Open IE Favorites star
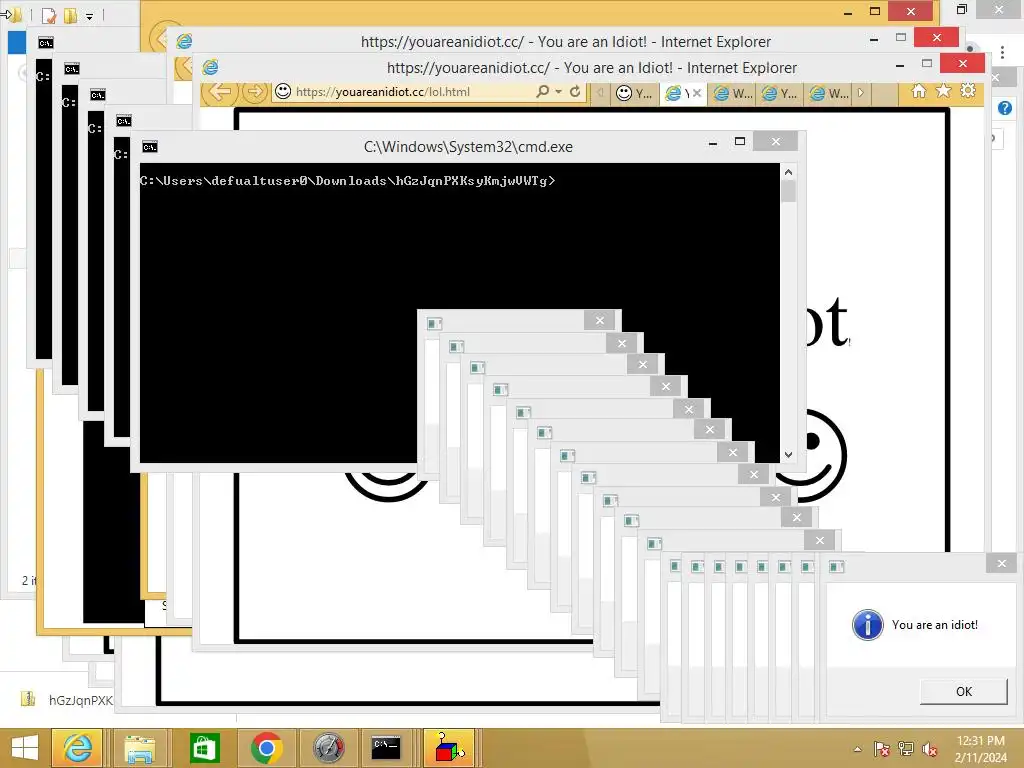Image resolution: width=1024 pixels, height=768 pixels. (943, 91)
